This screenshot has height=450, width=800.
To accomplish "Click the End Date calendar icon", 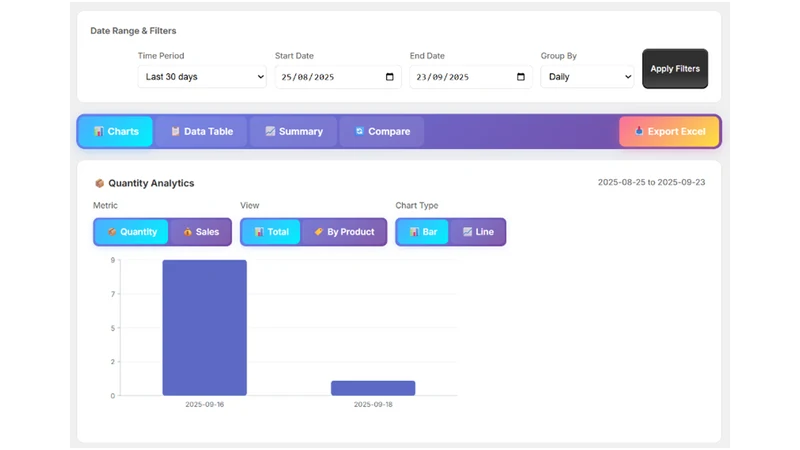I will (520, 77).
